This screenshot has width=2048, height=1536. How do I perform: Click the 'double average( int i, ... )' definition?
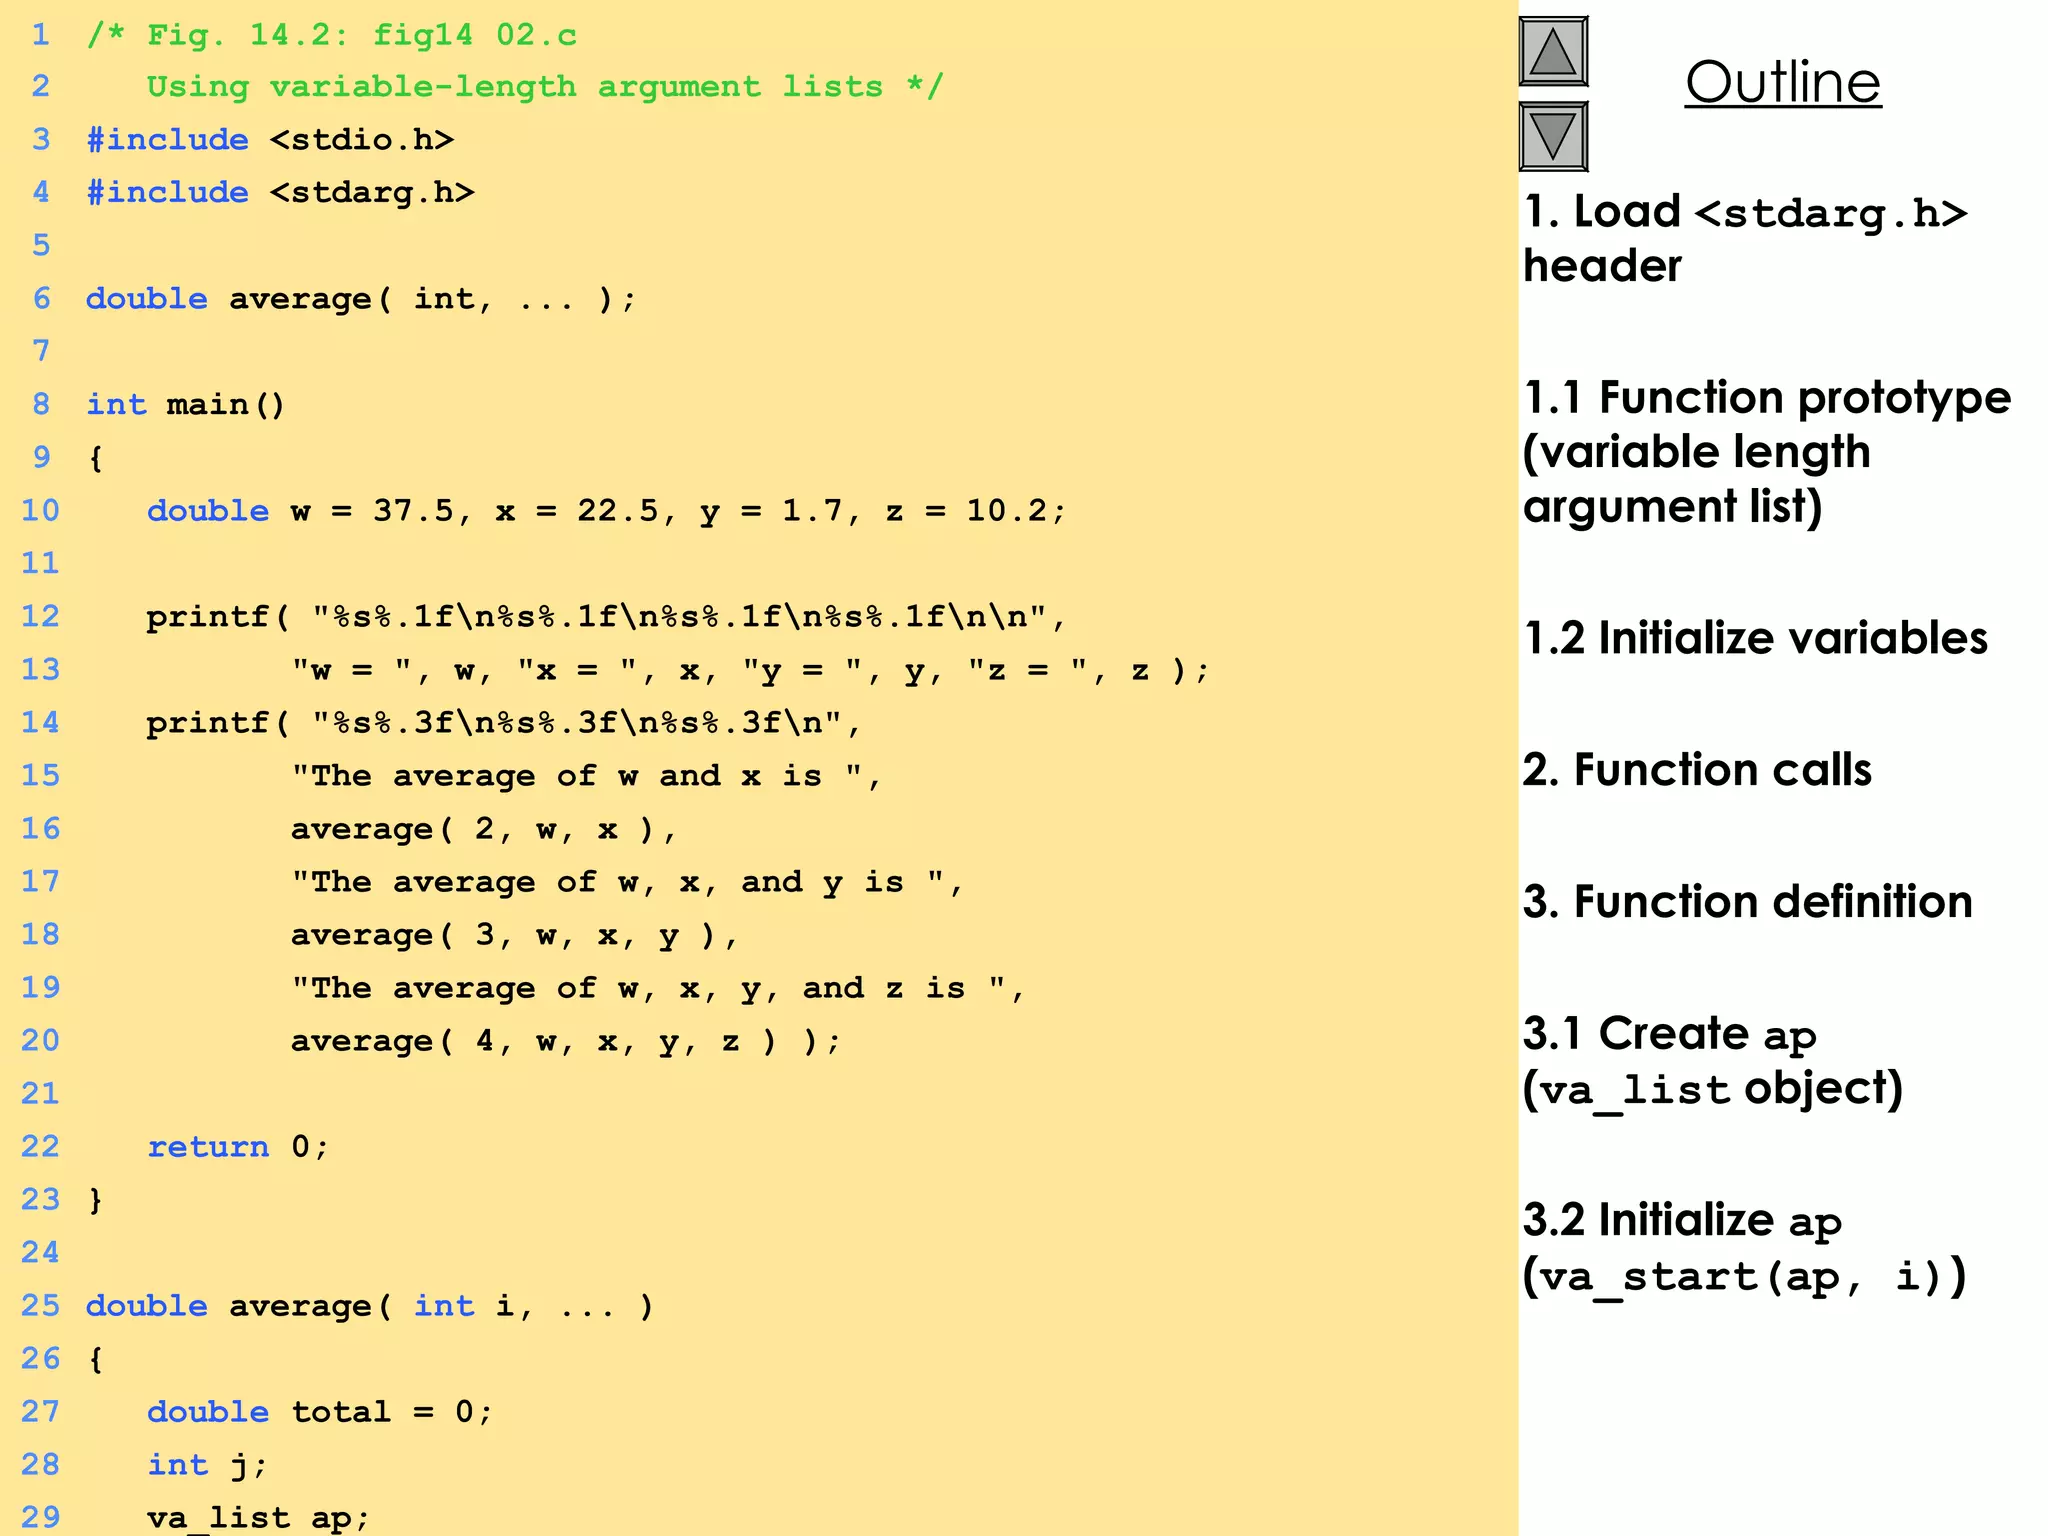click(370, 1306)
